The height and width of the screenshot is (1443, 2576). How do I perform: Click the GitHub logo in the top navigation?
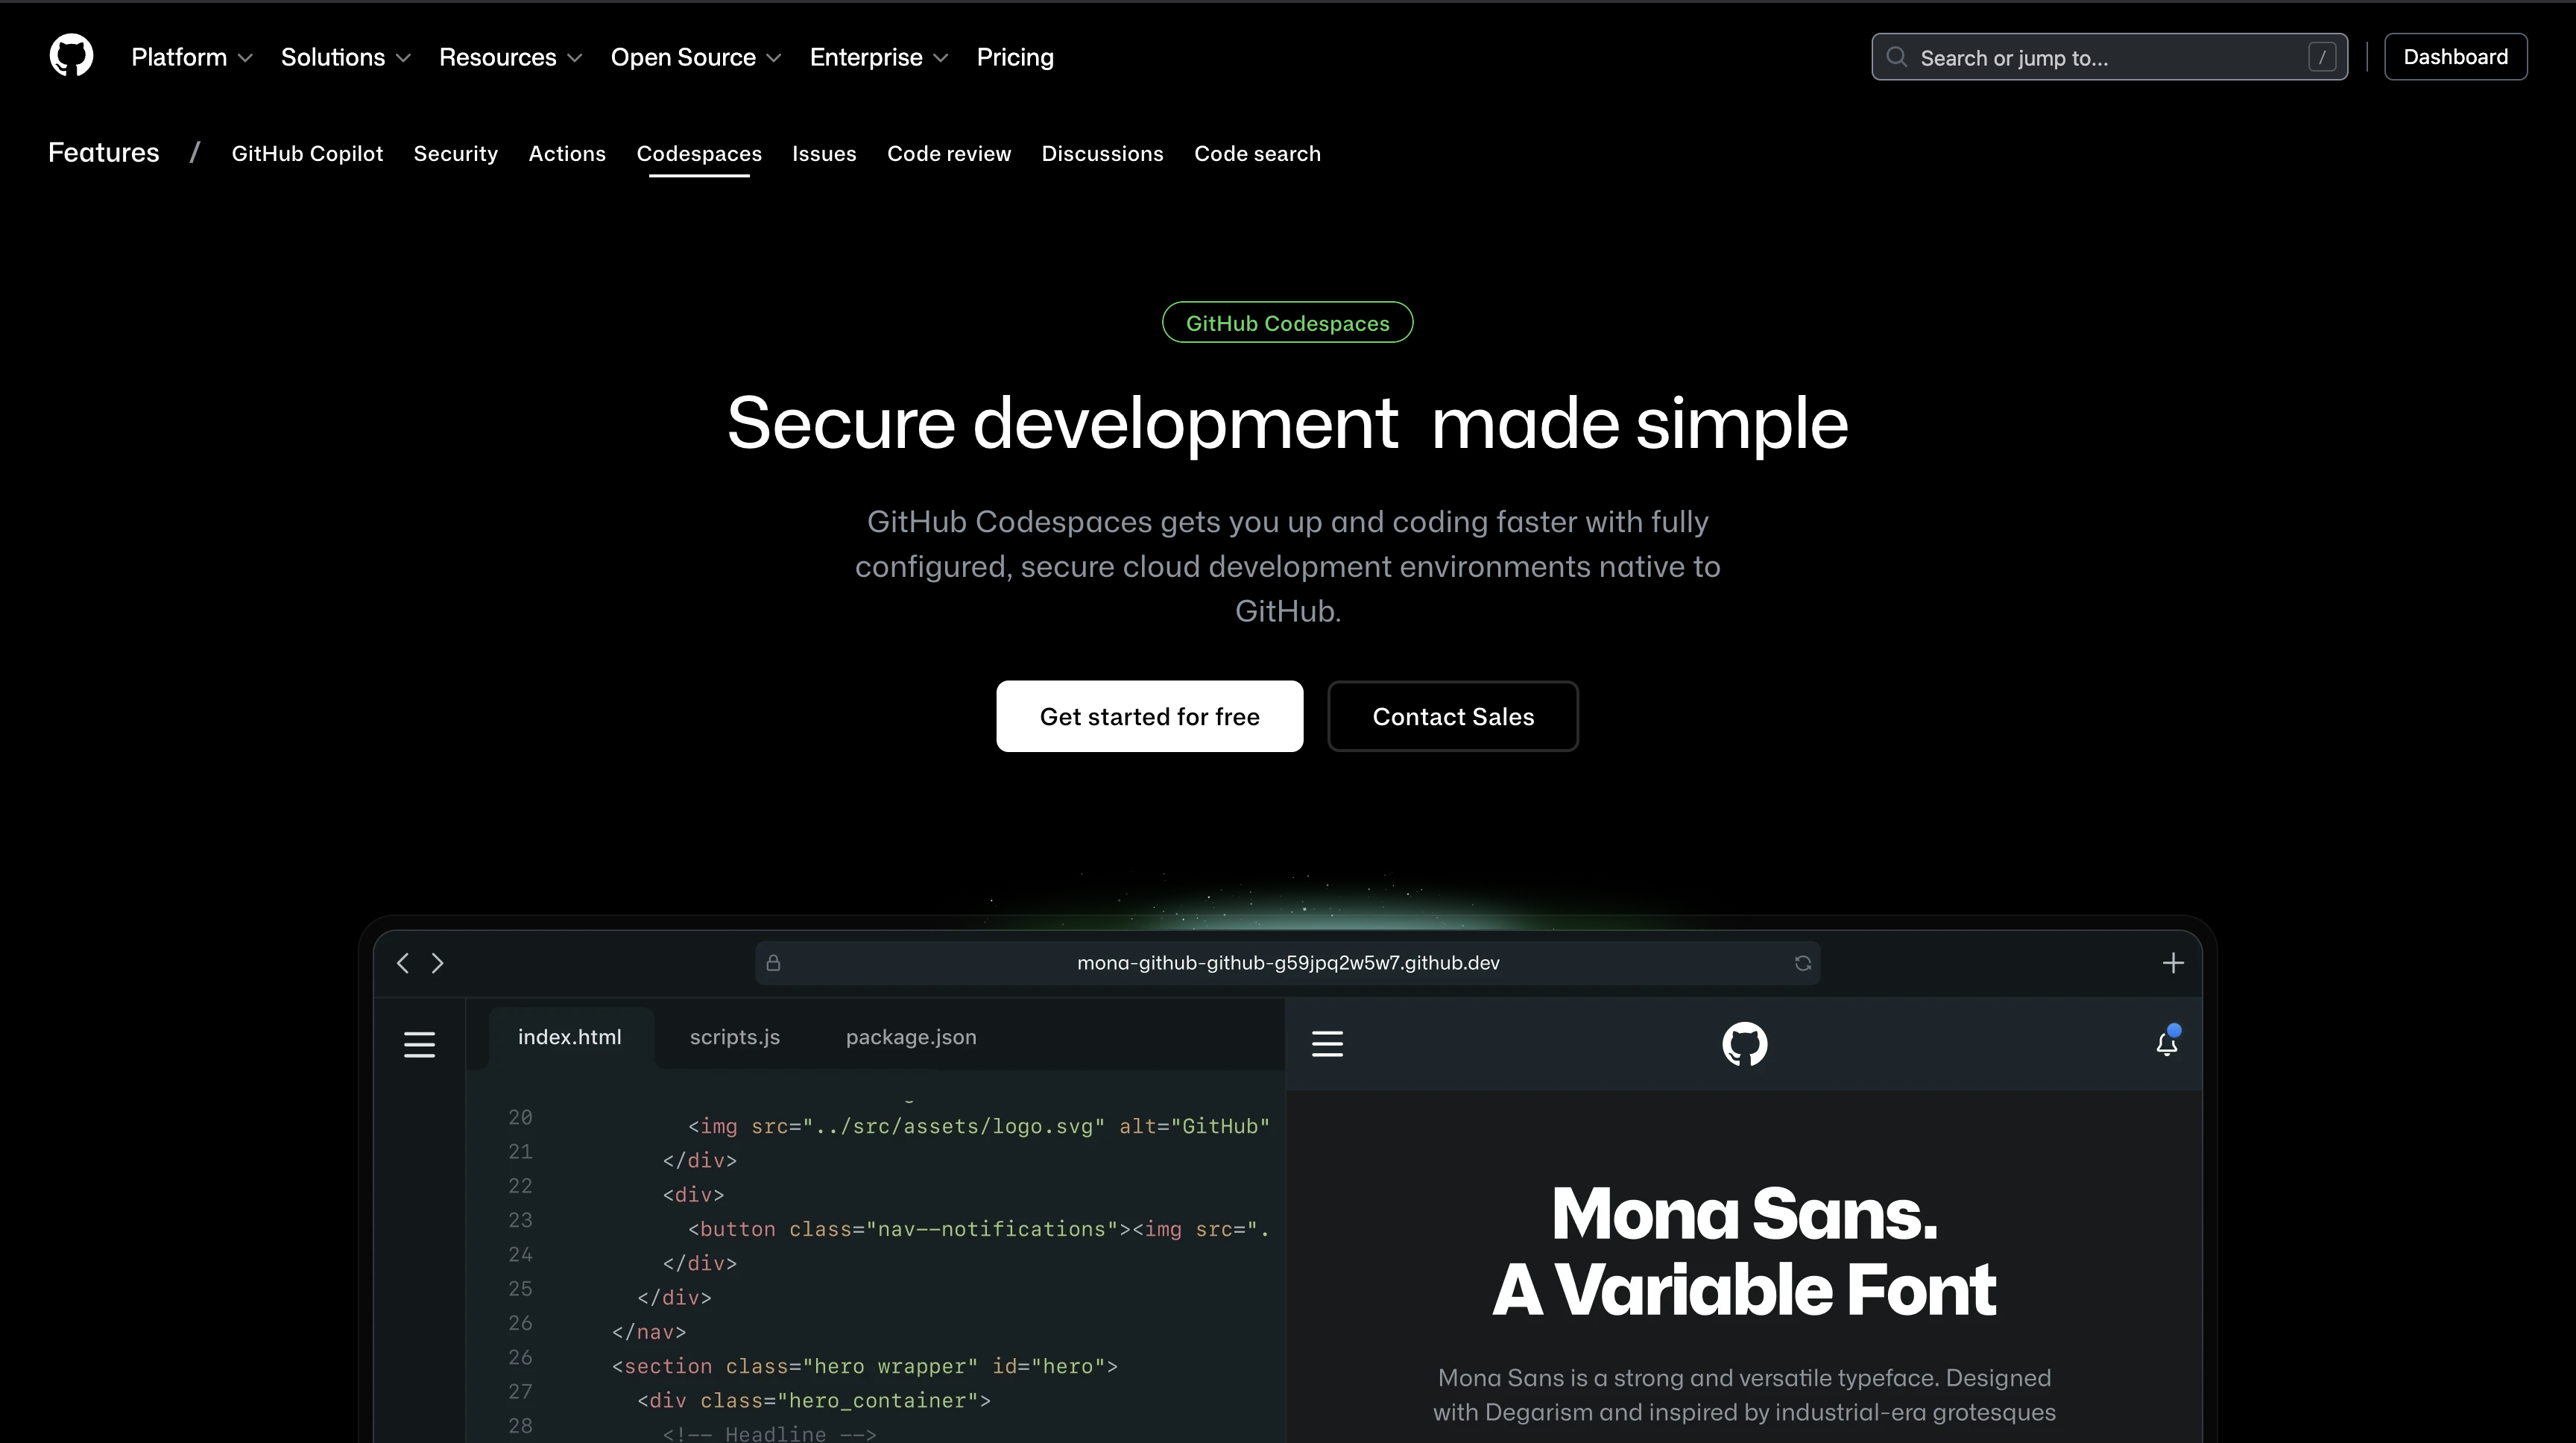point(70,55)
